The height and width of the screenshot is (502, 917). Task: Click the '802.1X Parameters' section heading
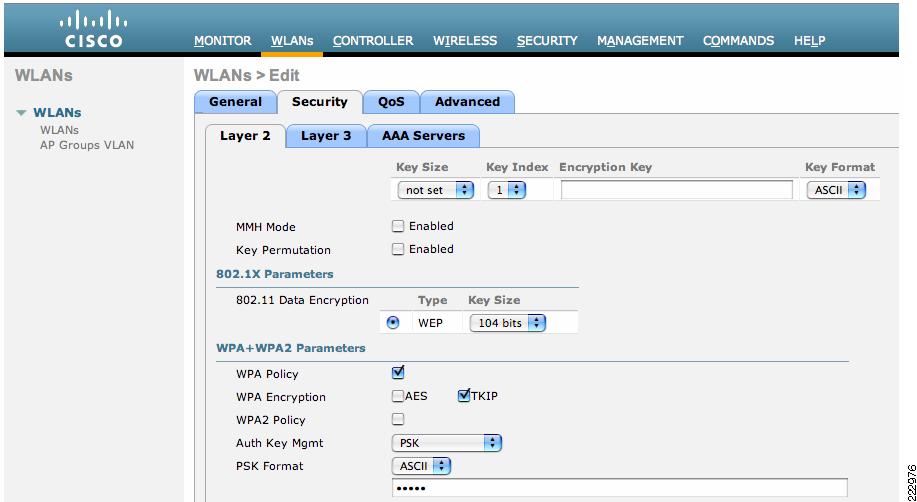point(275,274)
